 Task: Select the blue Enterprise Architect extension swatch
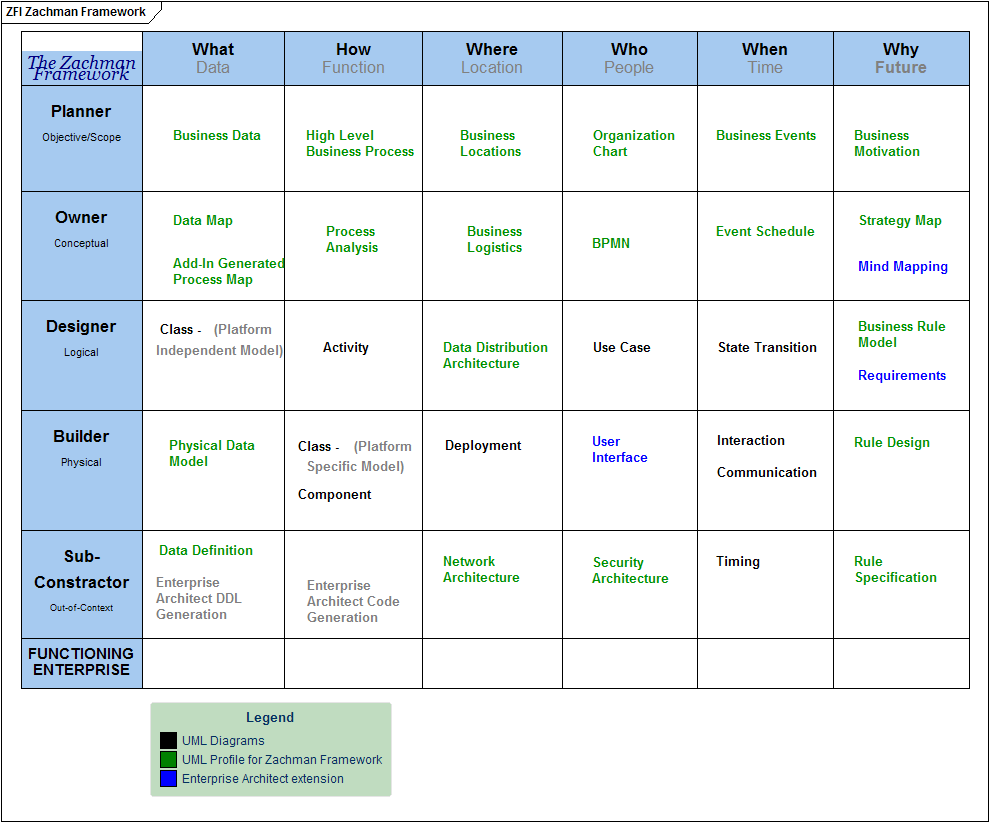(x=168, y=779)
